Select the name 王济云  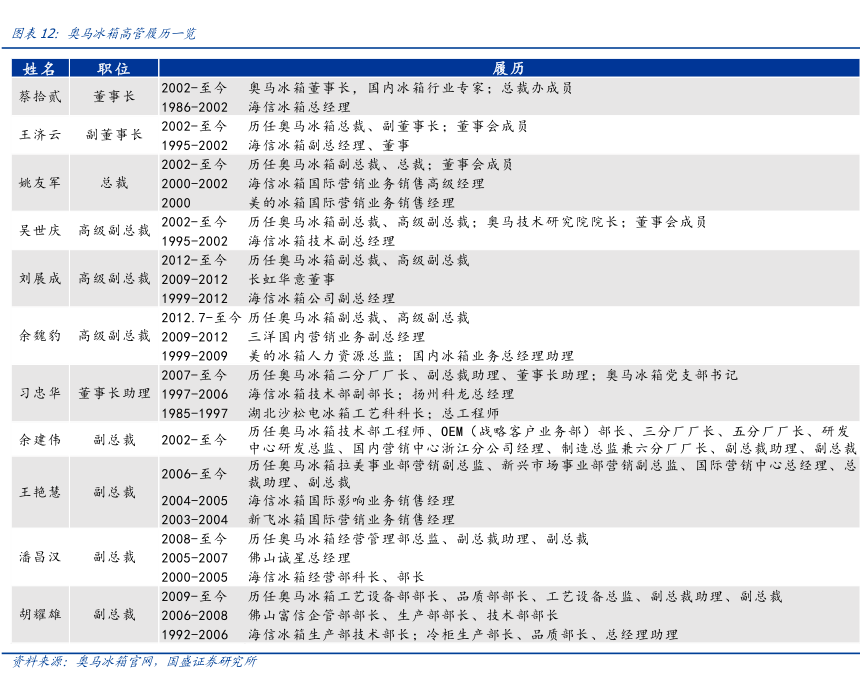click(x=40, y=135)
